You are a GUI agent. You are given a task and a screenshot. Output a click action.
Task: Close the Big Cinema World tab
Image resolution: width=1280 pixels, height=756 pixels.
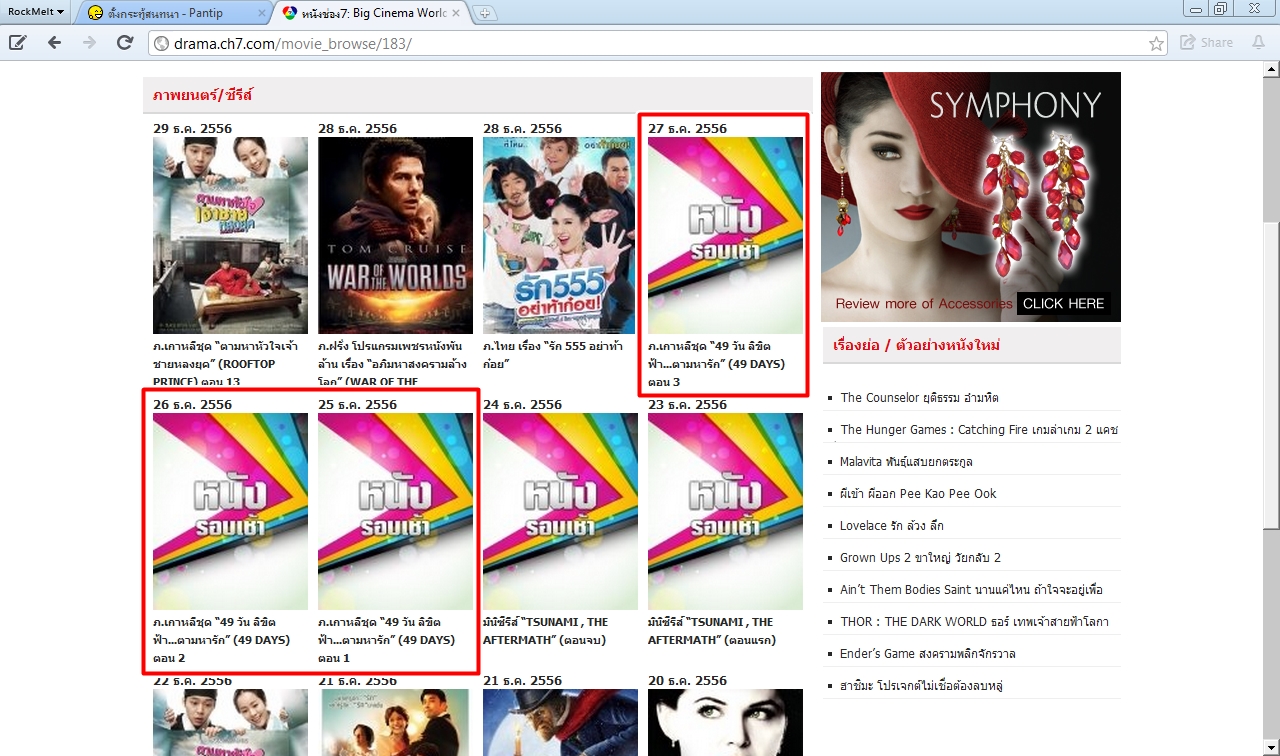point(457,13)
